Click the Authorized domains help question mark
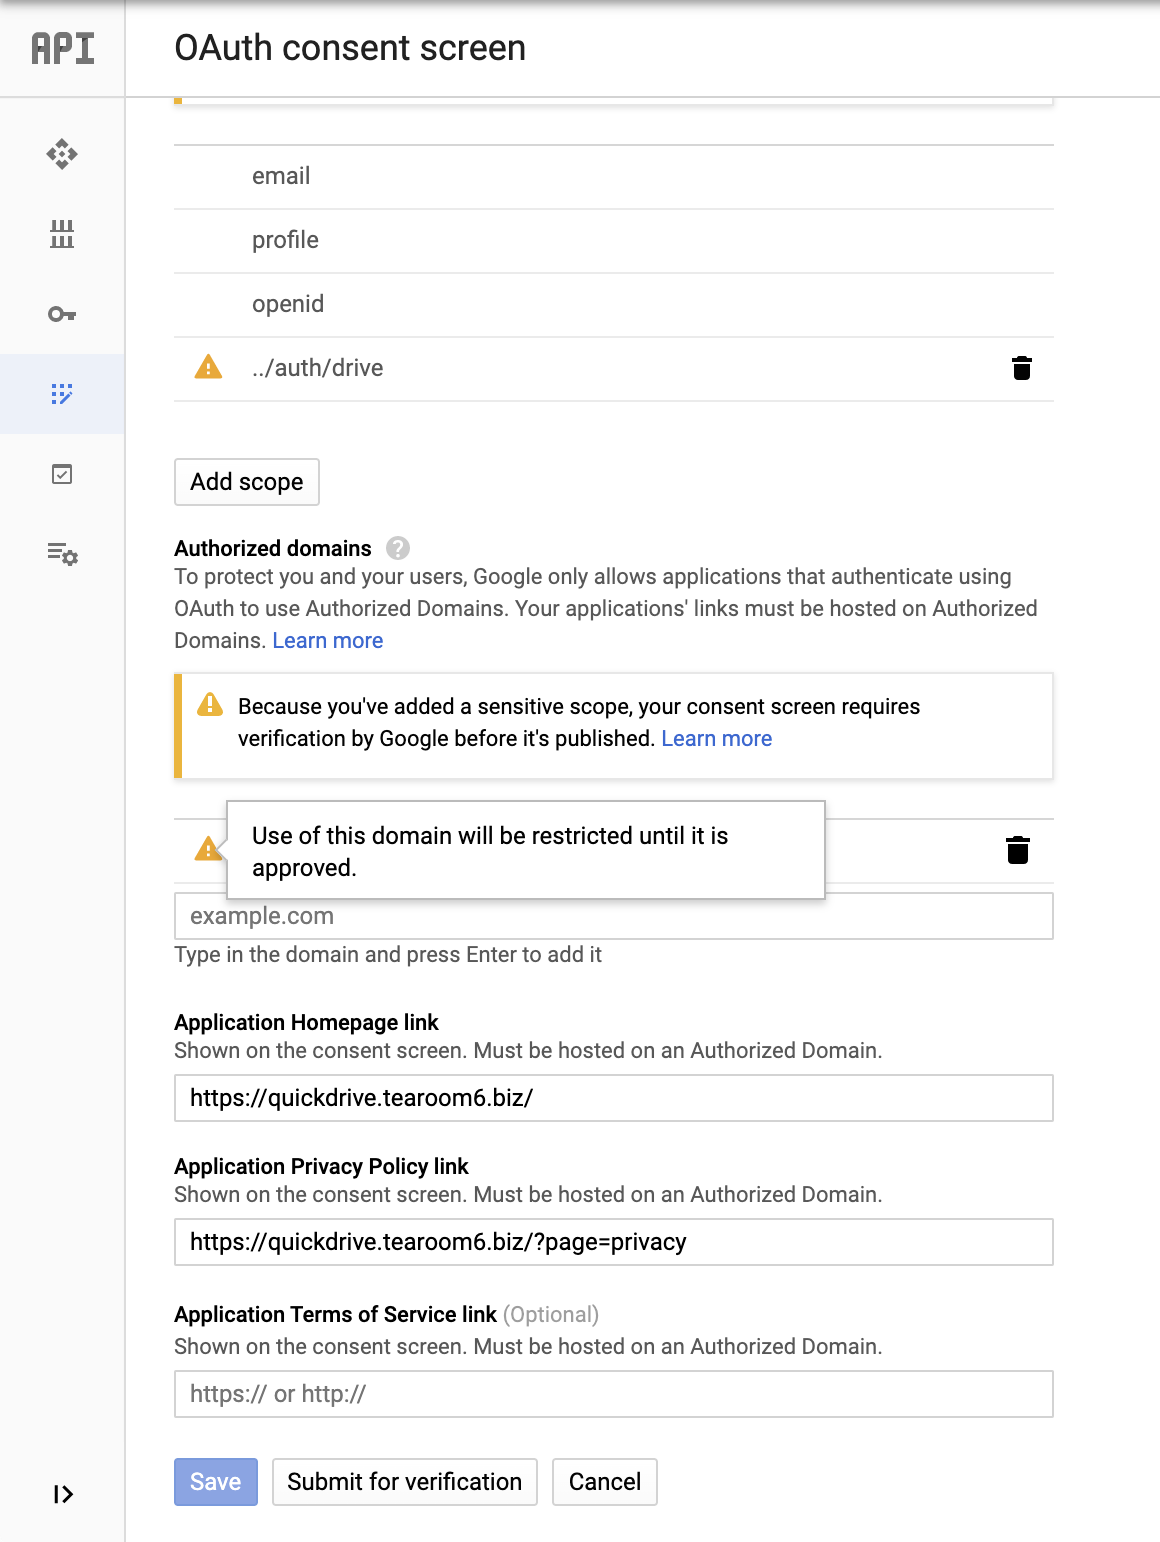 pos(397,548)
